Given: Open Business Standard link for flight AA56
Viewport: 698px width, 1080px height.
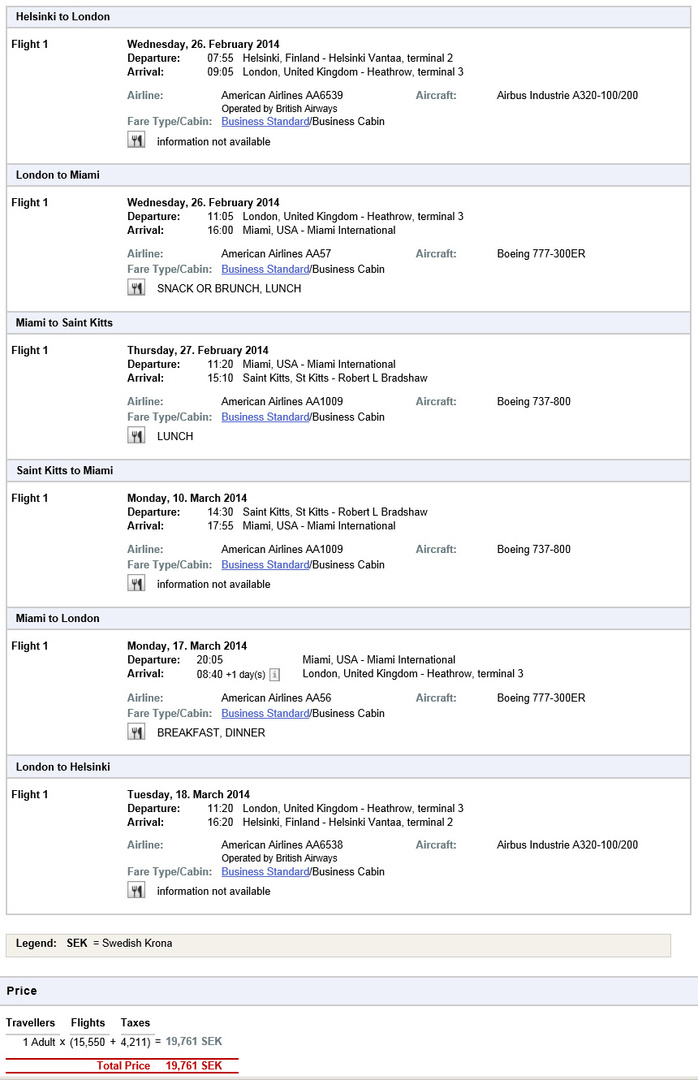Looking at the screenshot, I should [x=265, y=713].
